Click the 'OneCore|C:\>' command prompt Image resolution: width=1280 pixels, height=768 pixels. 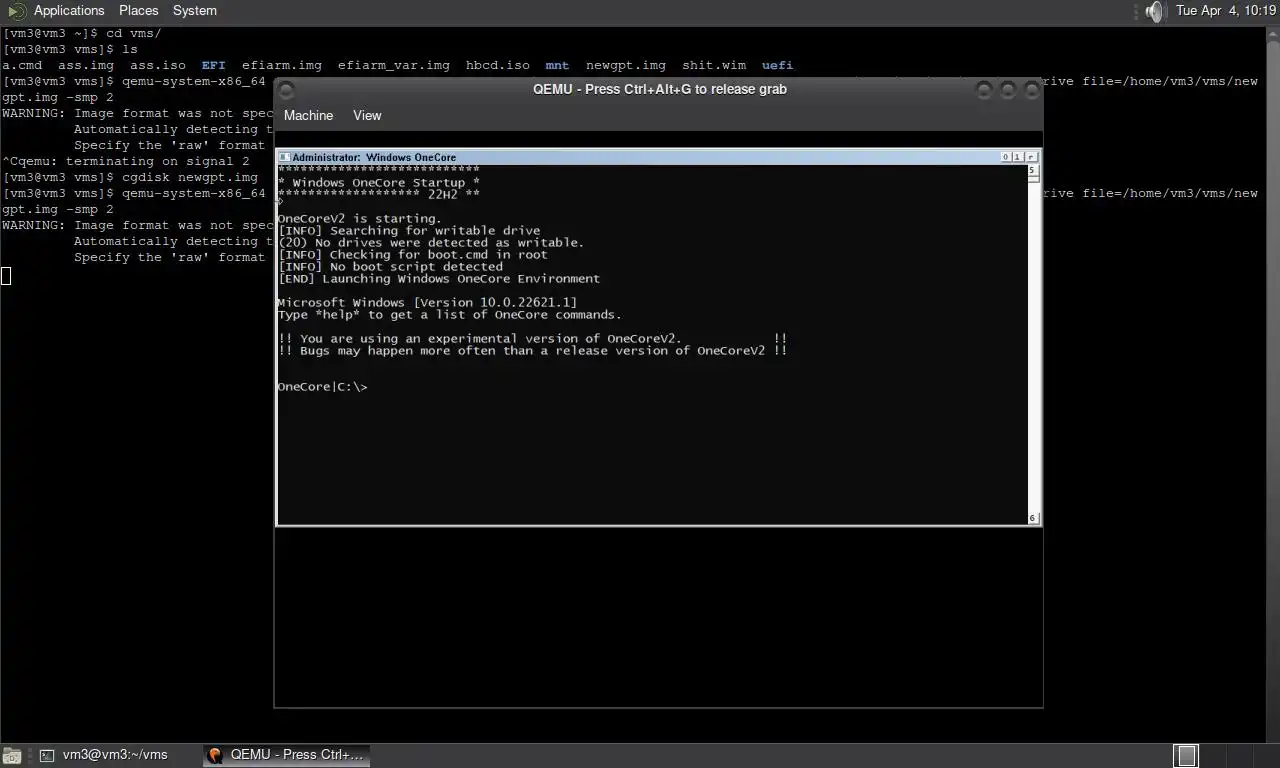(x=322, y=387)
